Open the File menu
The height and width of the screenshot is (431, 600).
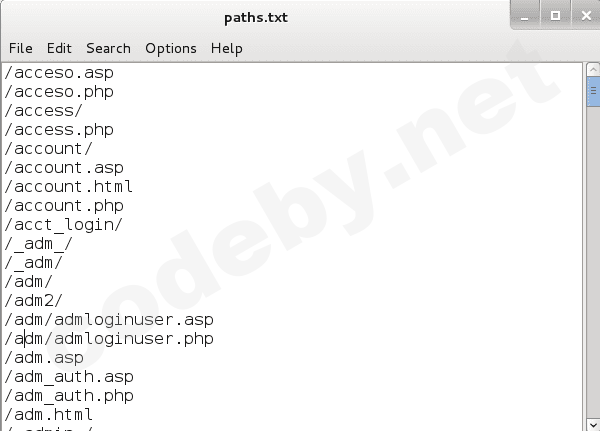coord(21,48)
